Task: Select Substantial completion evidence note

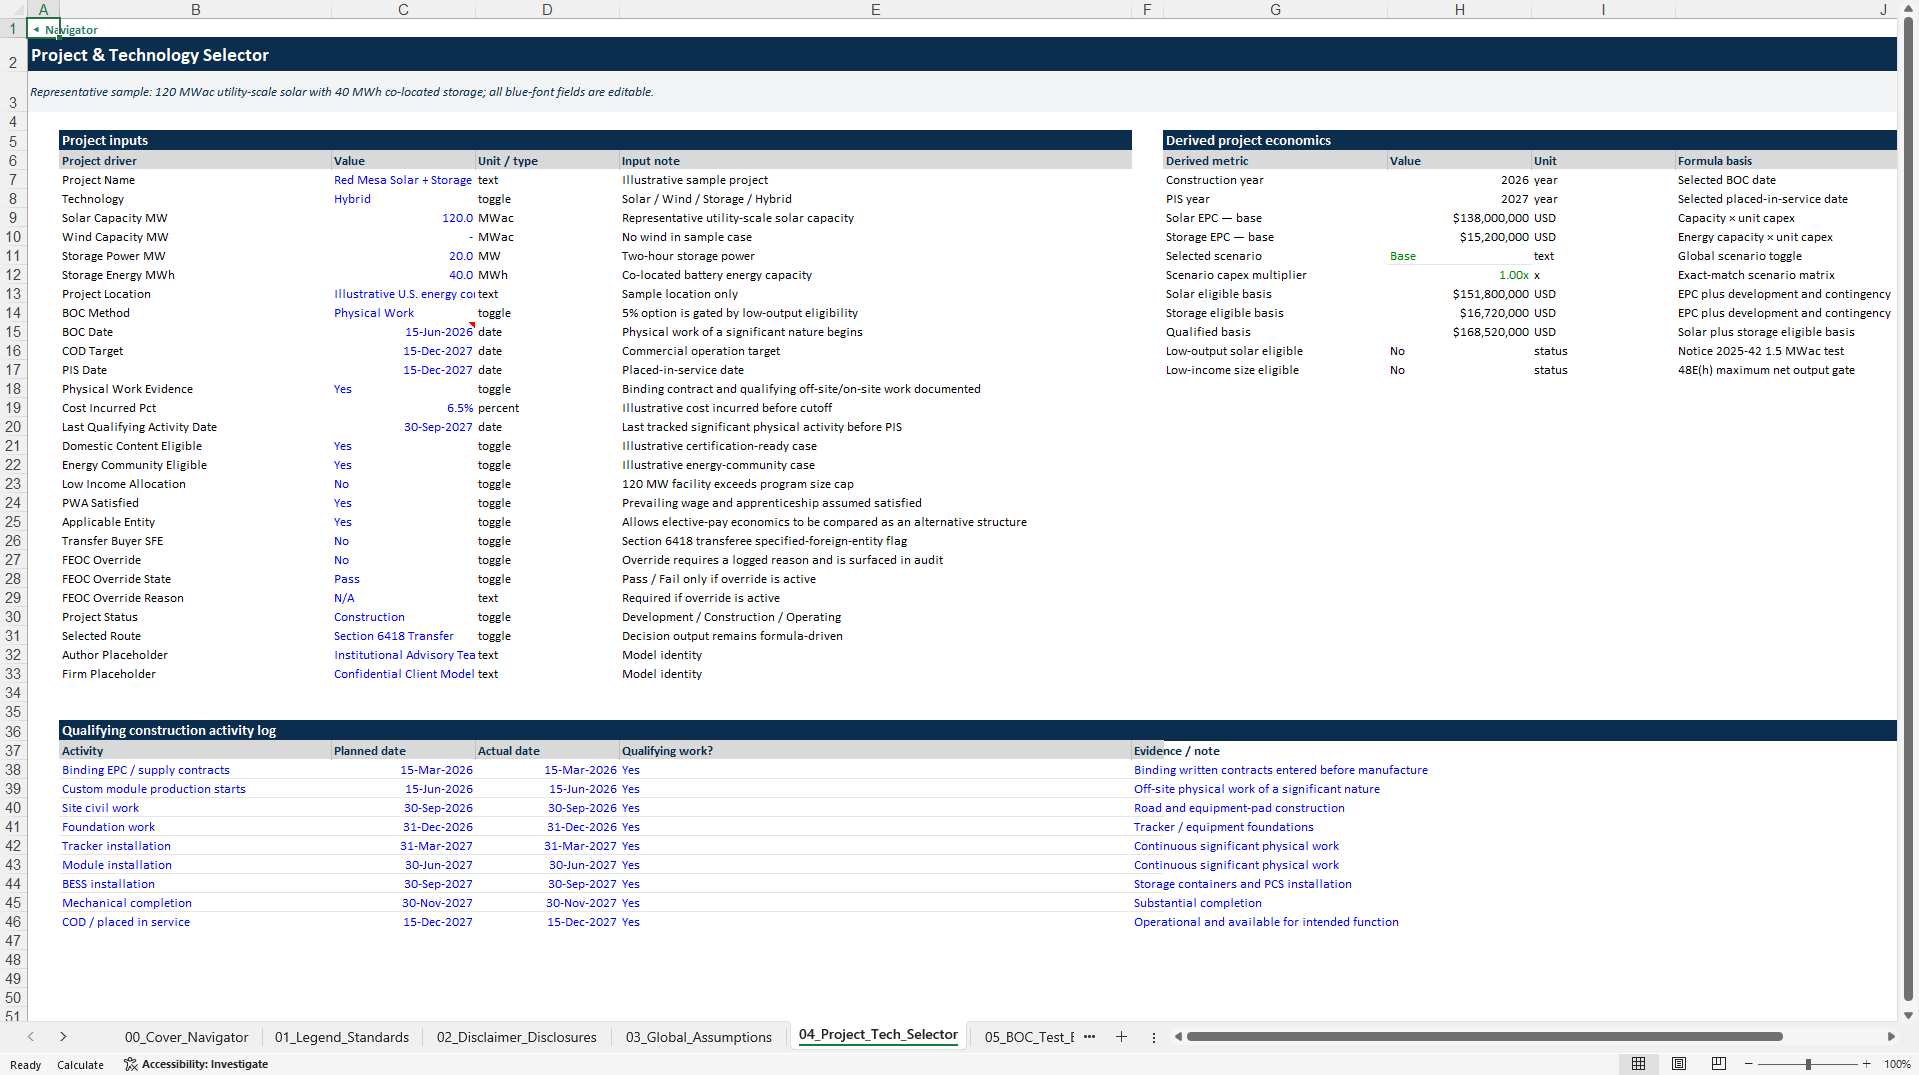Action: click(x=1197, y=903)
